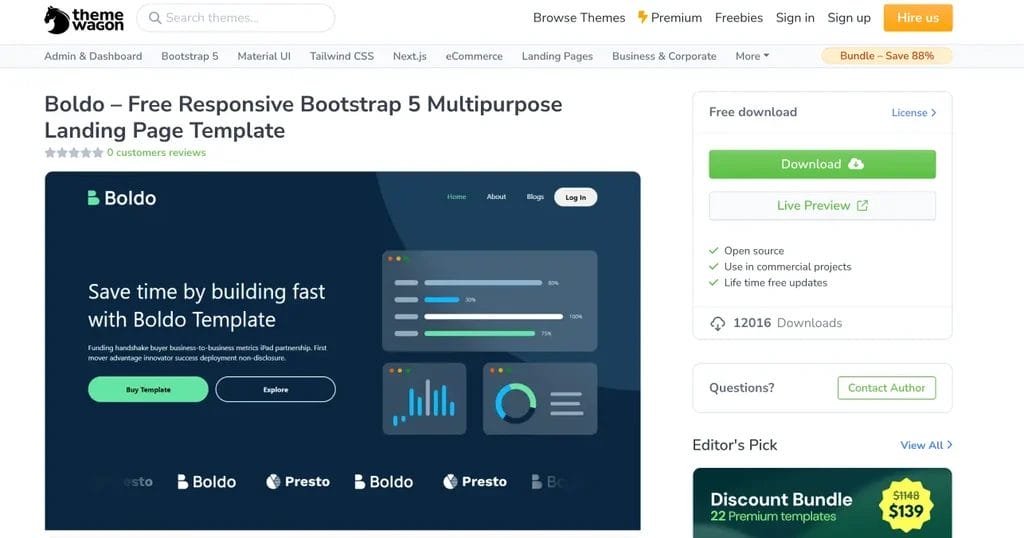This screenshot has width=1024, height=538.
Task: Focus the Search themes field
Action: click(236, 18)
